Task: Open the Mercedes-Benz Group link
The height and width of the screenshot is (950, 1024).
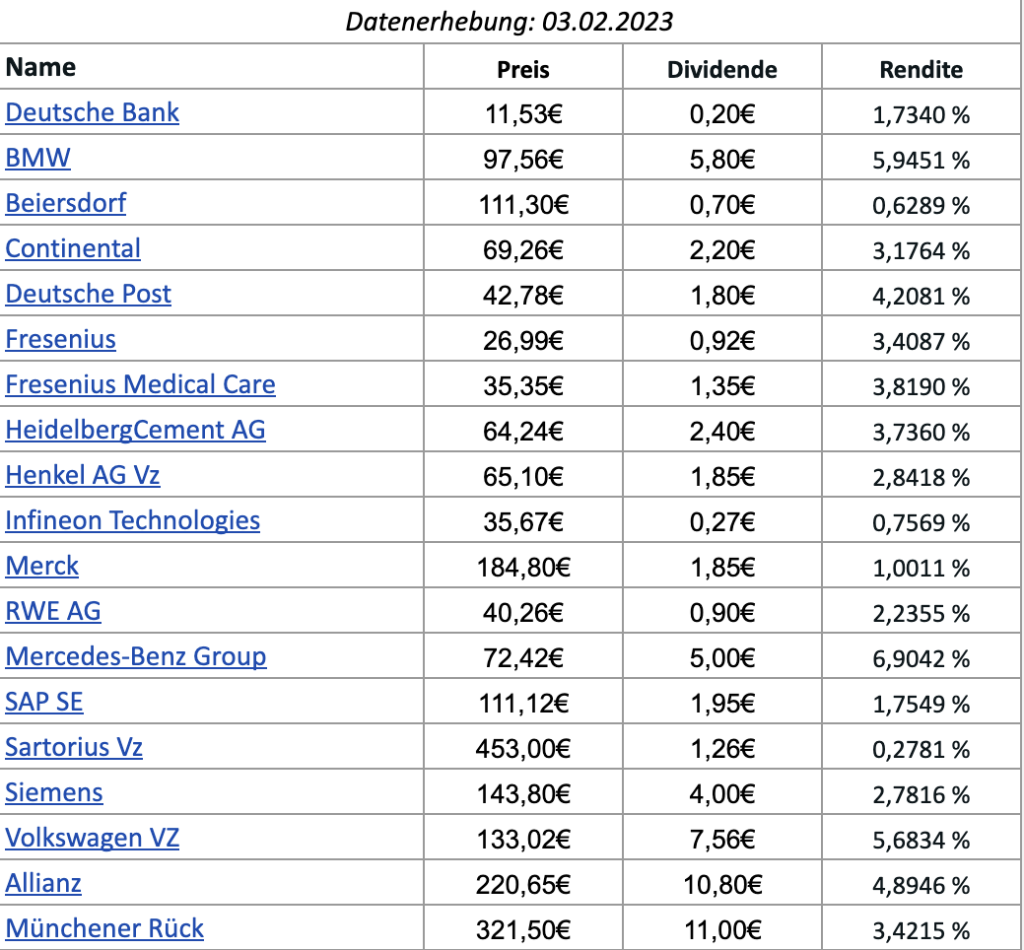Action: (136, 656)
